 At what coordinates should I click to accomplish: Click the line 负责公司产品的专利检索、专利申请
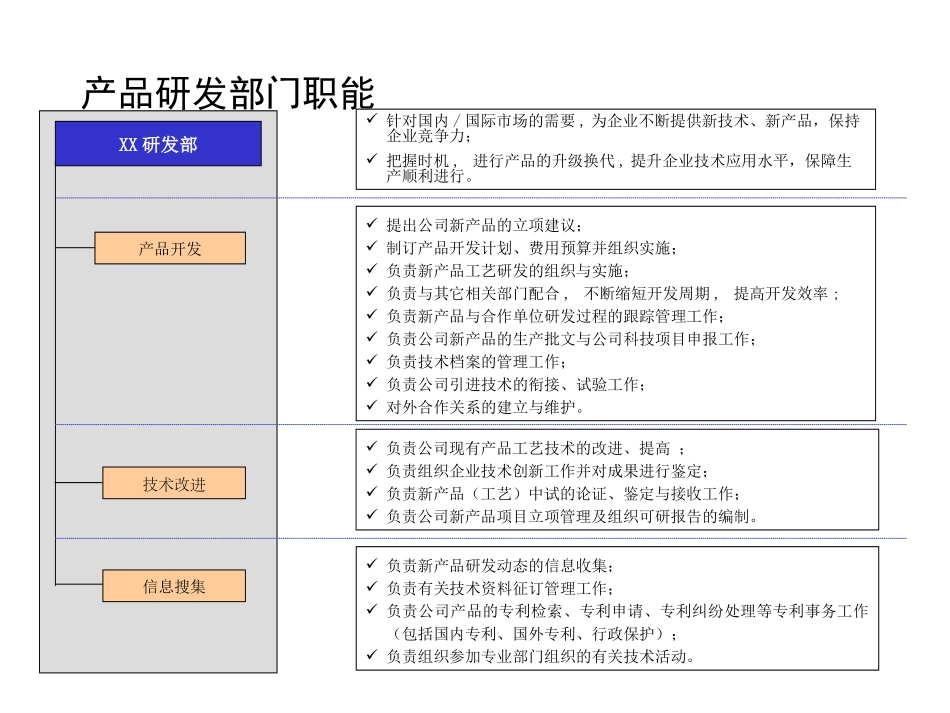(x=627, y=611)
